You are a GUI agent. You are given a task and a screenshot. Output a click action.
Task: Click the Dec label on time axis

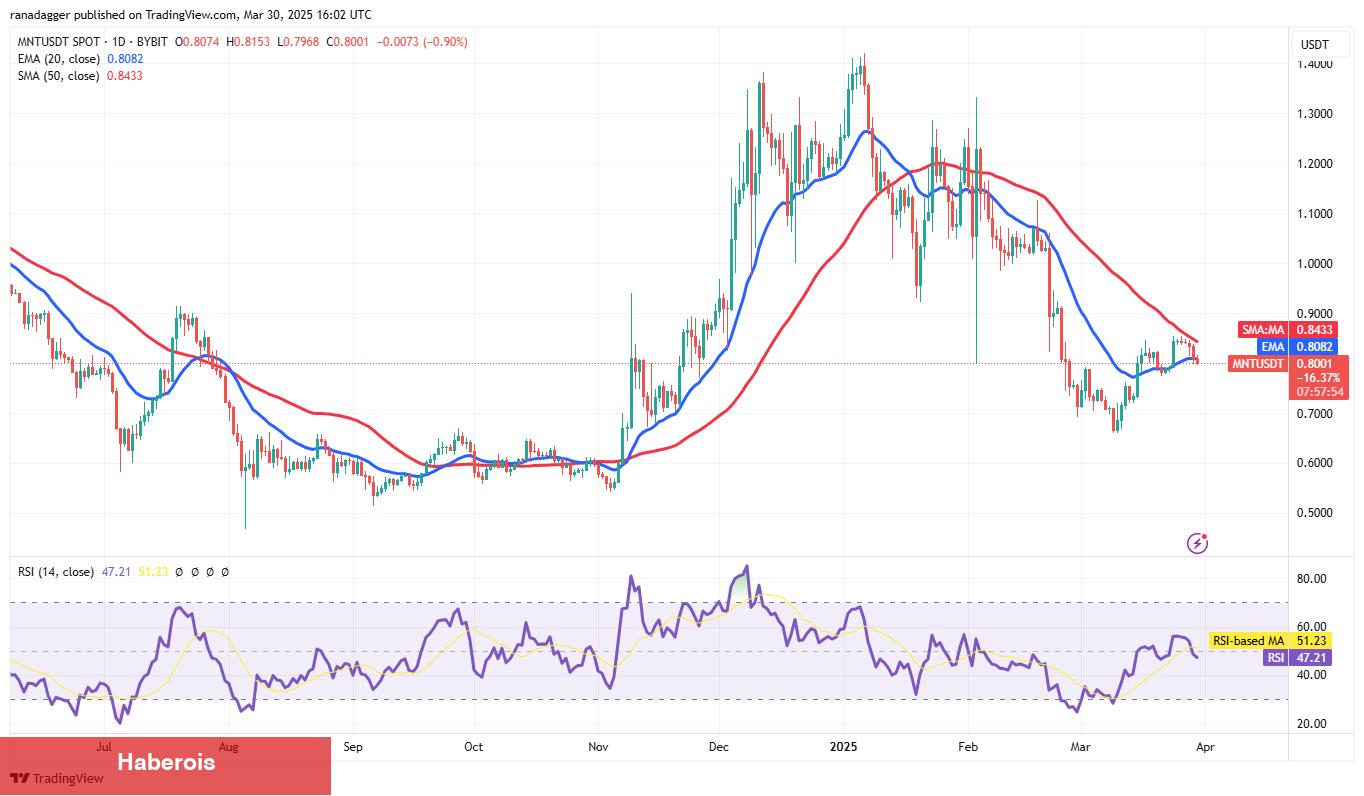pyautogui.click(x=720, y=747)
